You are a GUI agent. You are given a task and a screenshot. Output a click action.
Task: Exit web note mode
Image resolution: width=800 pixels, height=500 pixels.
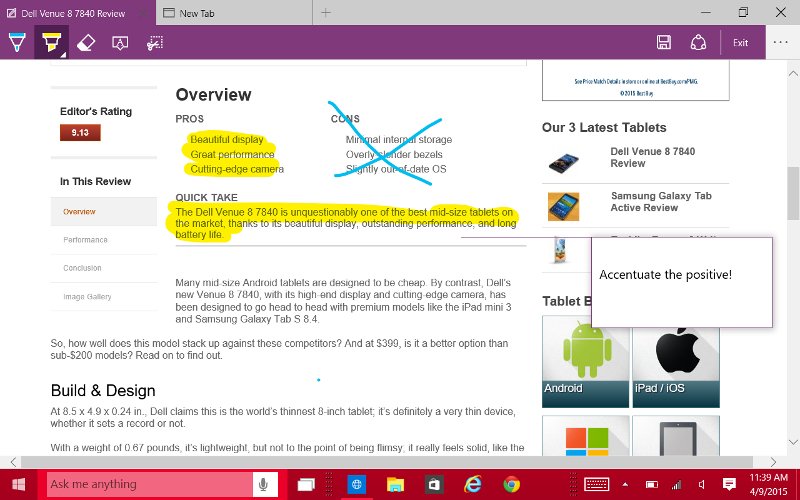click(x=740, y=43)
